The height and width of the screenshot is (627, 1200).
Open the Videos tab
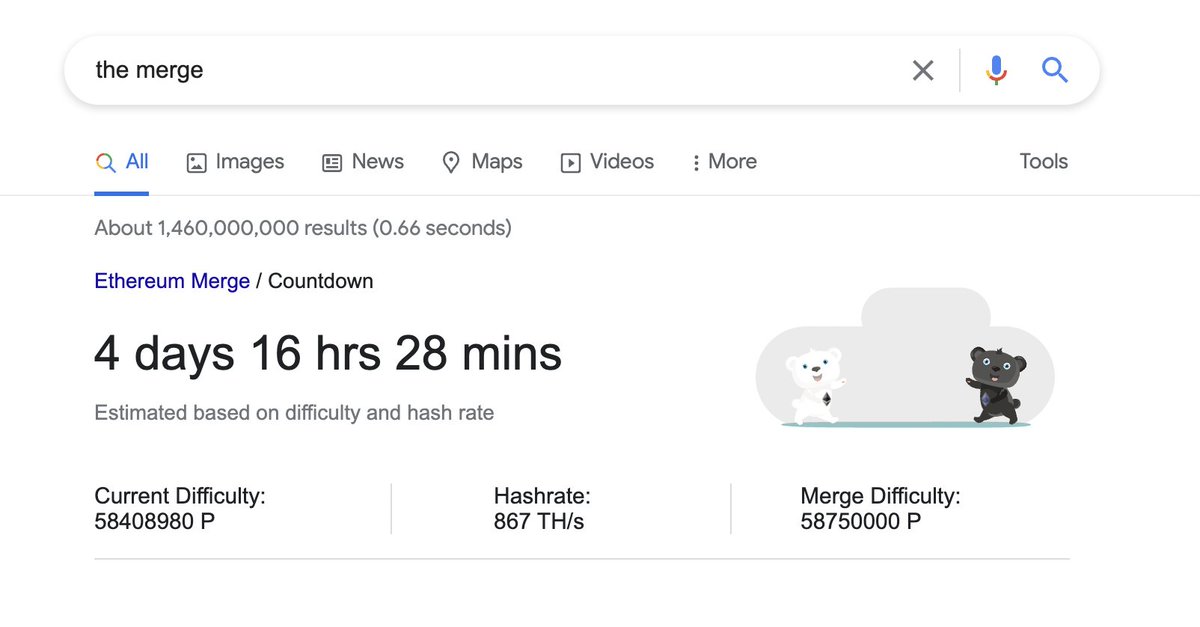click(607, 162)
